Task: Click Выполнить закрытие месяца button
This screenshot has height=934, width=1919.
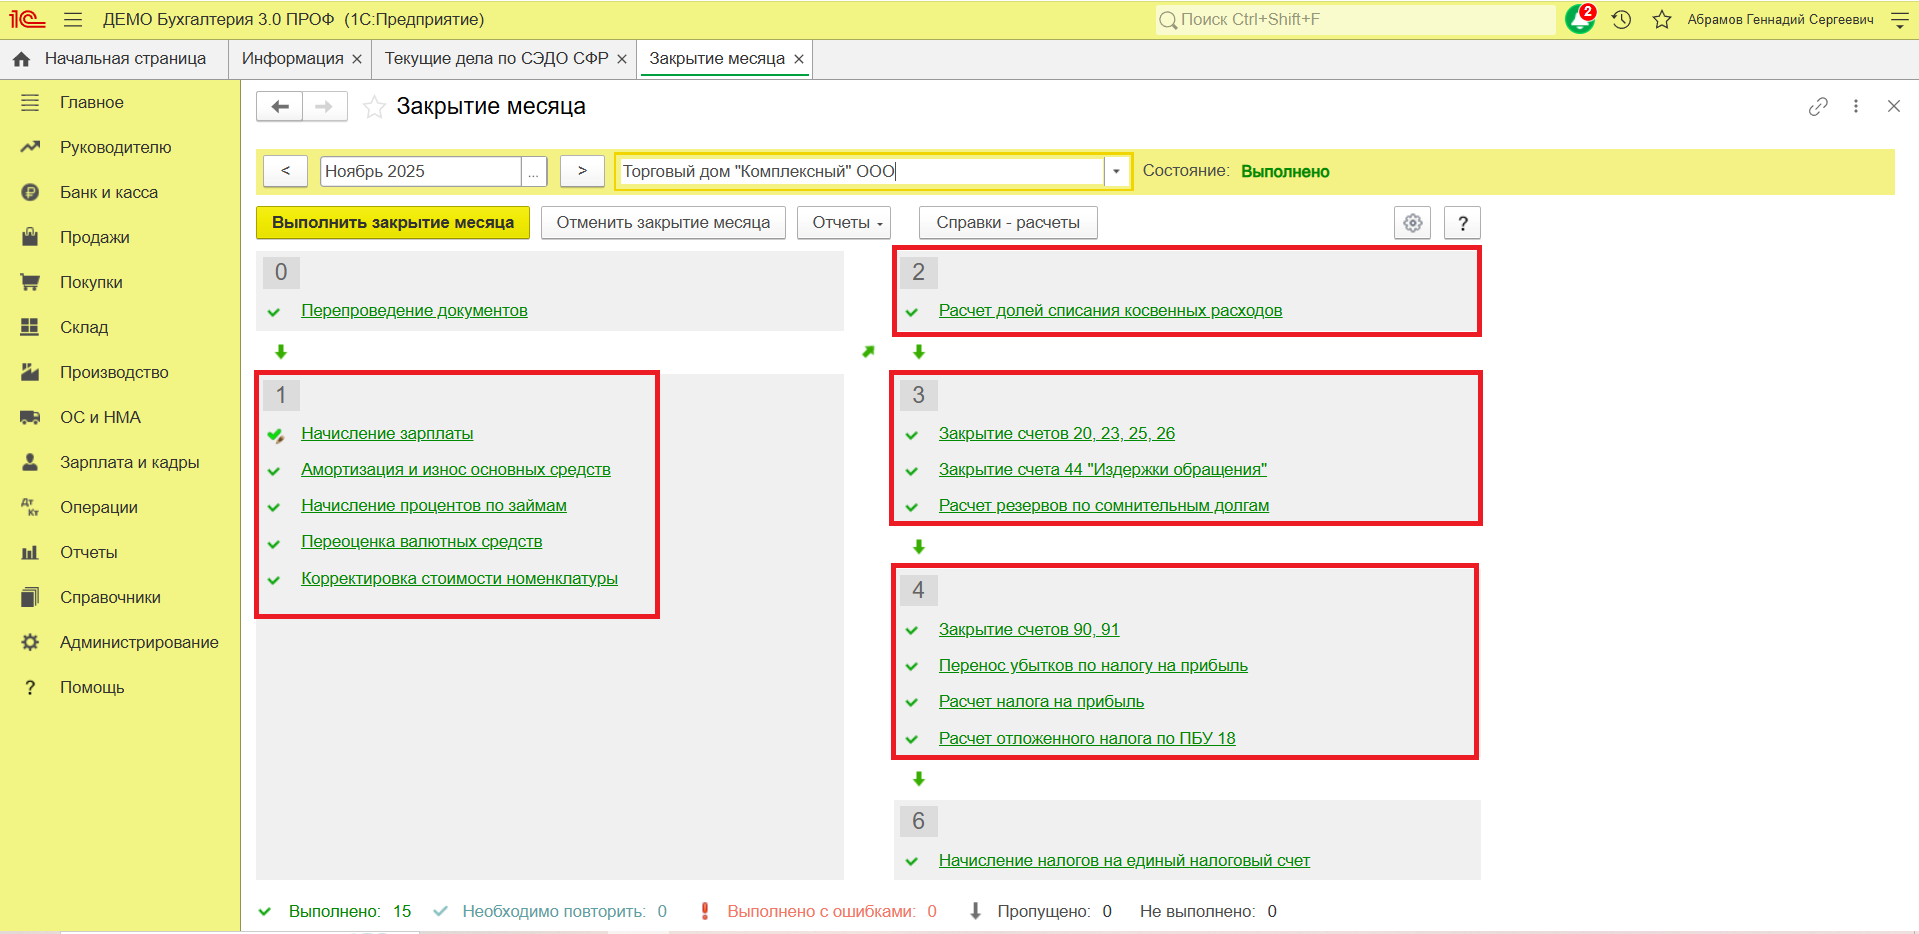Action: click(x=393, y=223)
